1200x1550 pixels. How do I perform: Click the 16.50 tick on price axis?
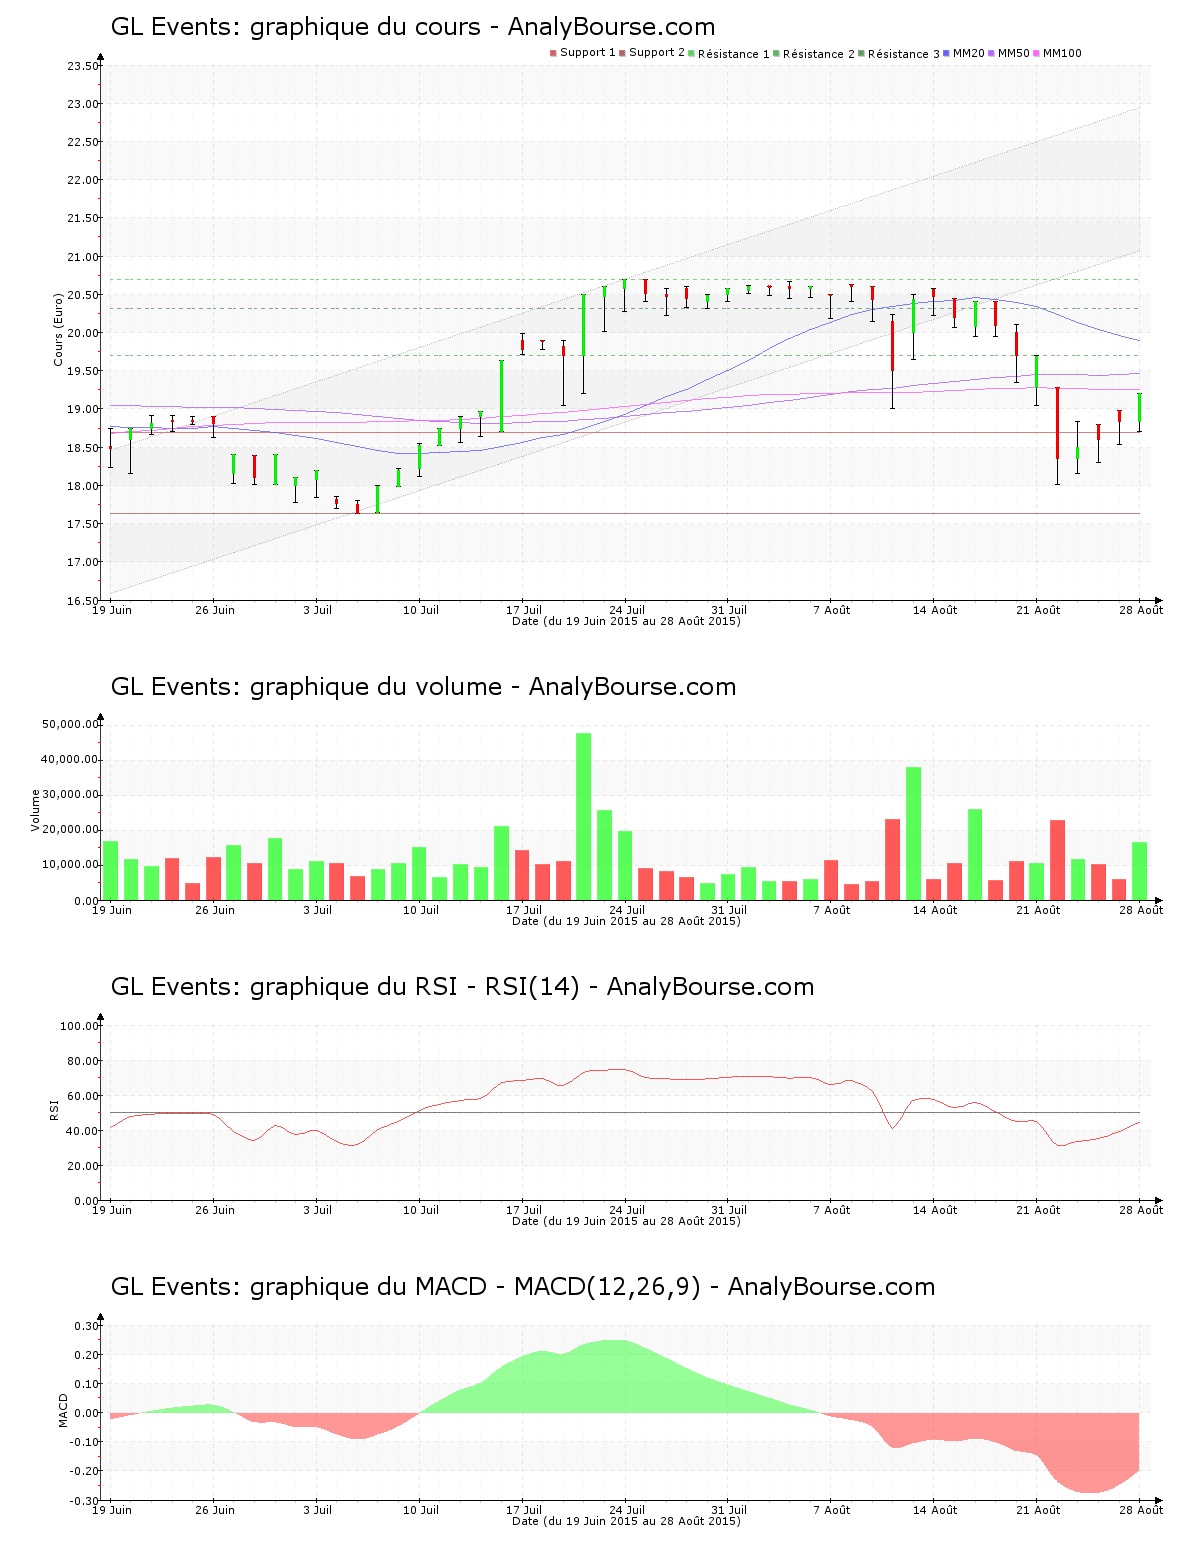pyautogui.click(x=82, y=601)
